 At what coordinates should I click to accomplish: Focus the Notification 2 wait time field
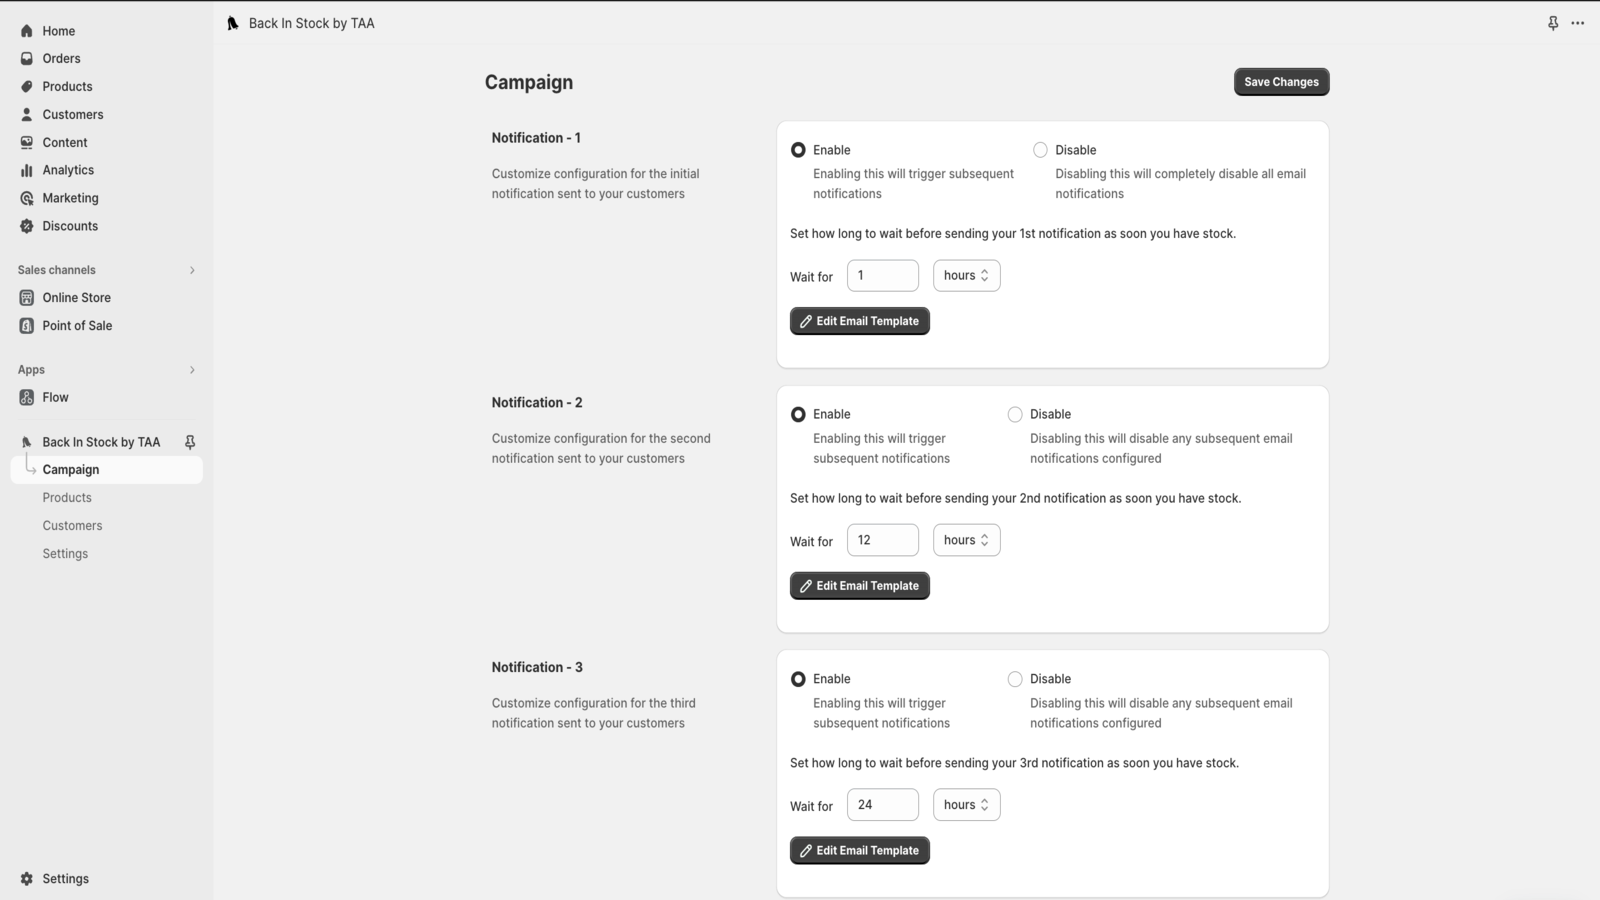click(x=882, y=540)
